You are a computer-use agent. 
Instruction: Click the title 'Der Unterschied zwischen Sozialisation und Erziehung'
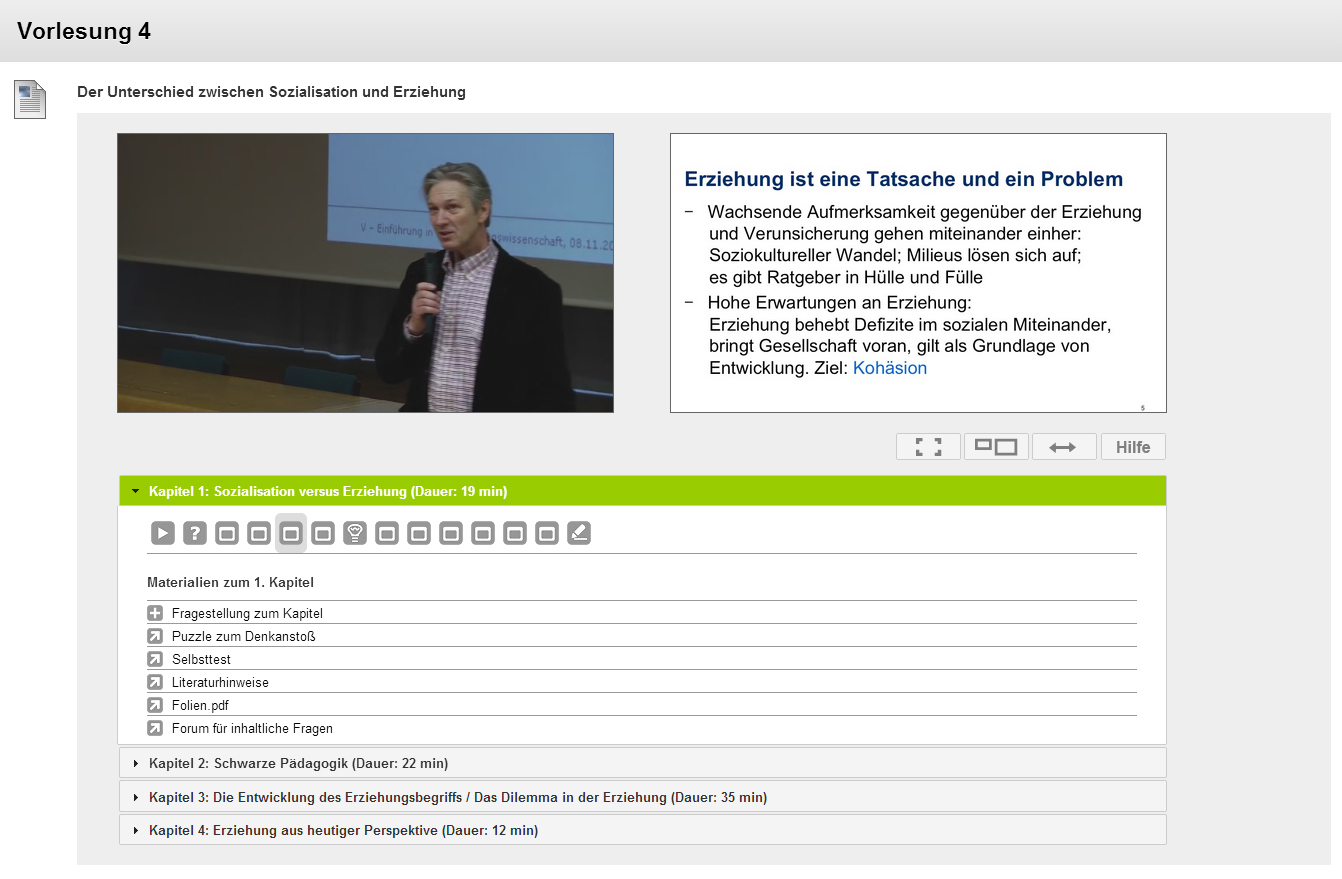point(271,92)
